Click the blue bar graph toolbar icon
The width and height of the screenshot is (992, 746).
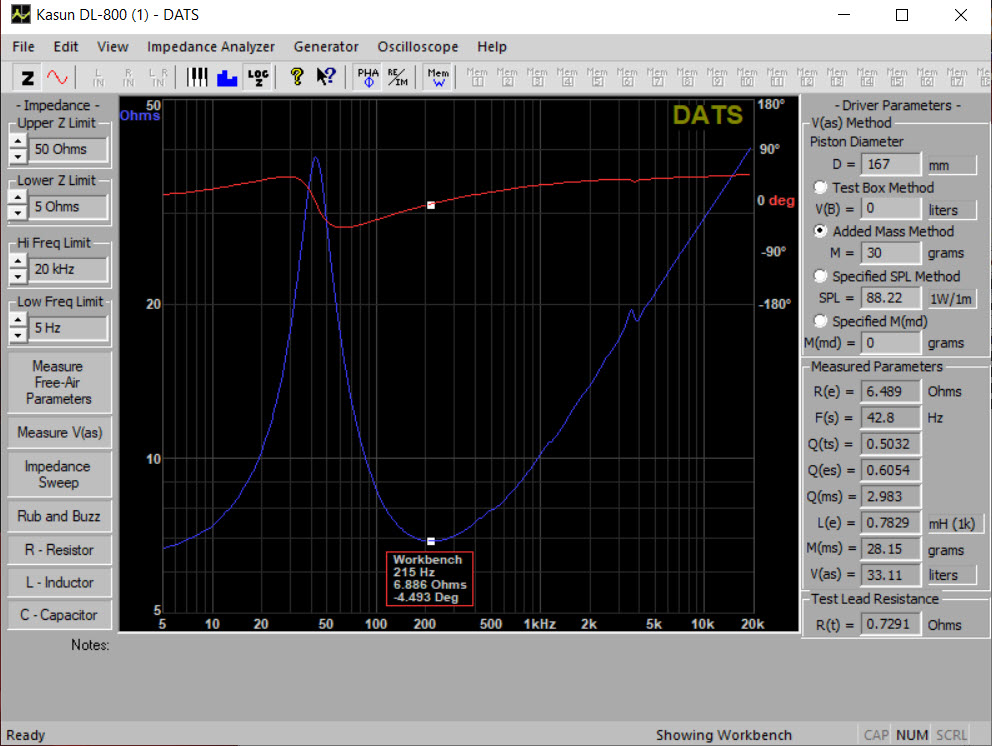pos(226,77)
